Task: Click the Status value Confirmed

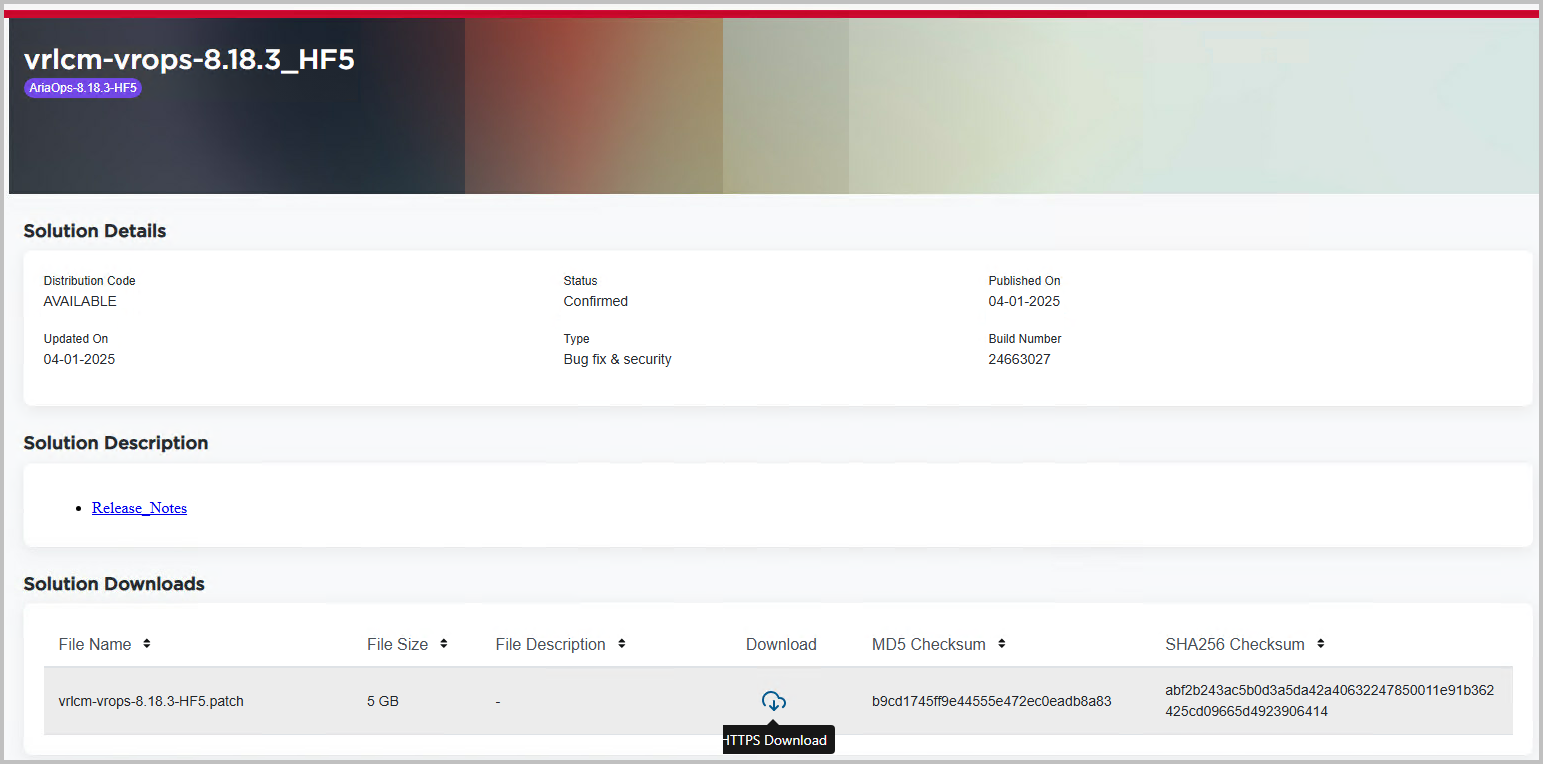Action: (x=596, y=301)
